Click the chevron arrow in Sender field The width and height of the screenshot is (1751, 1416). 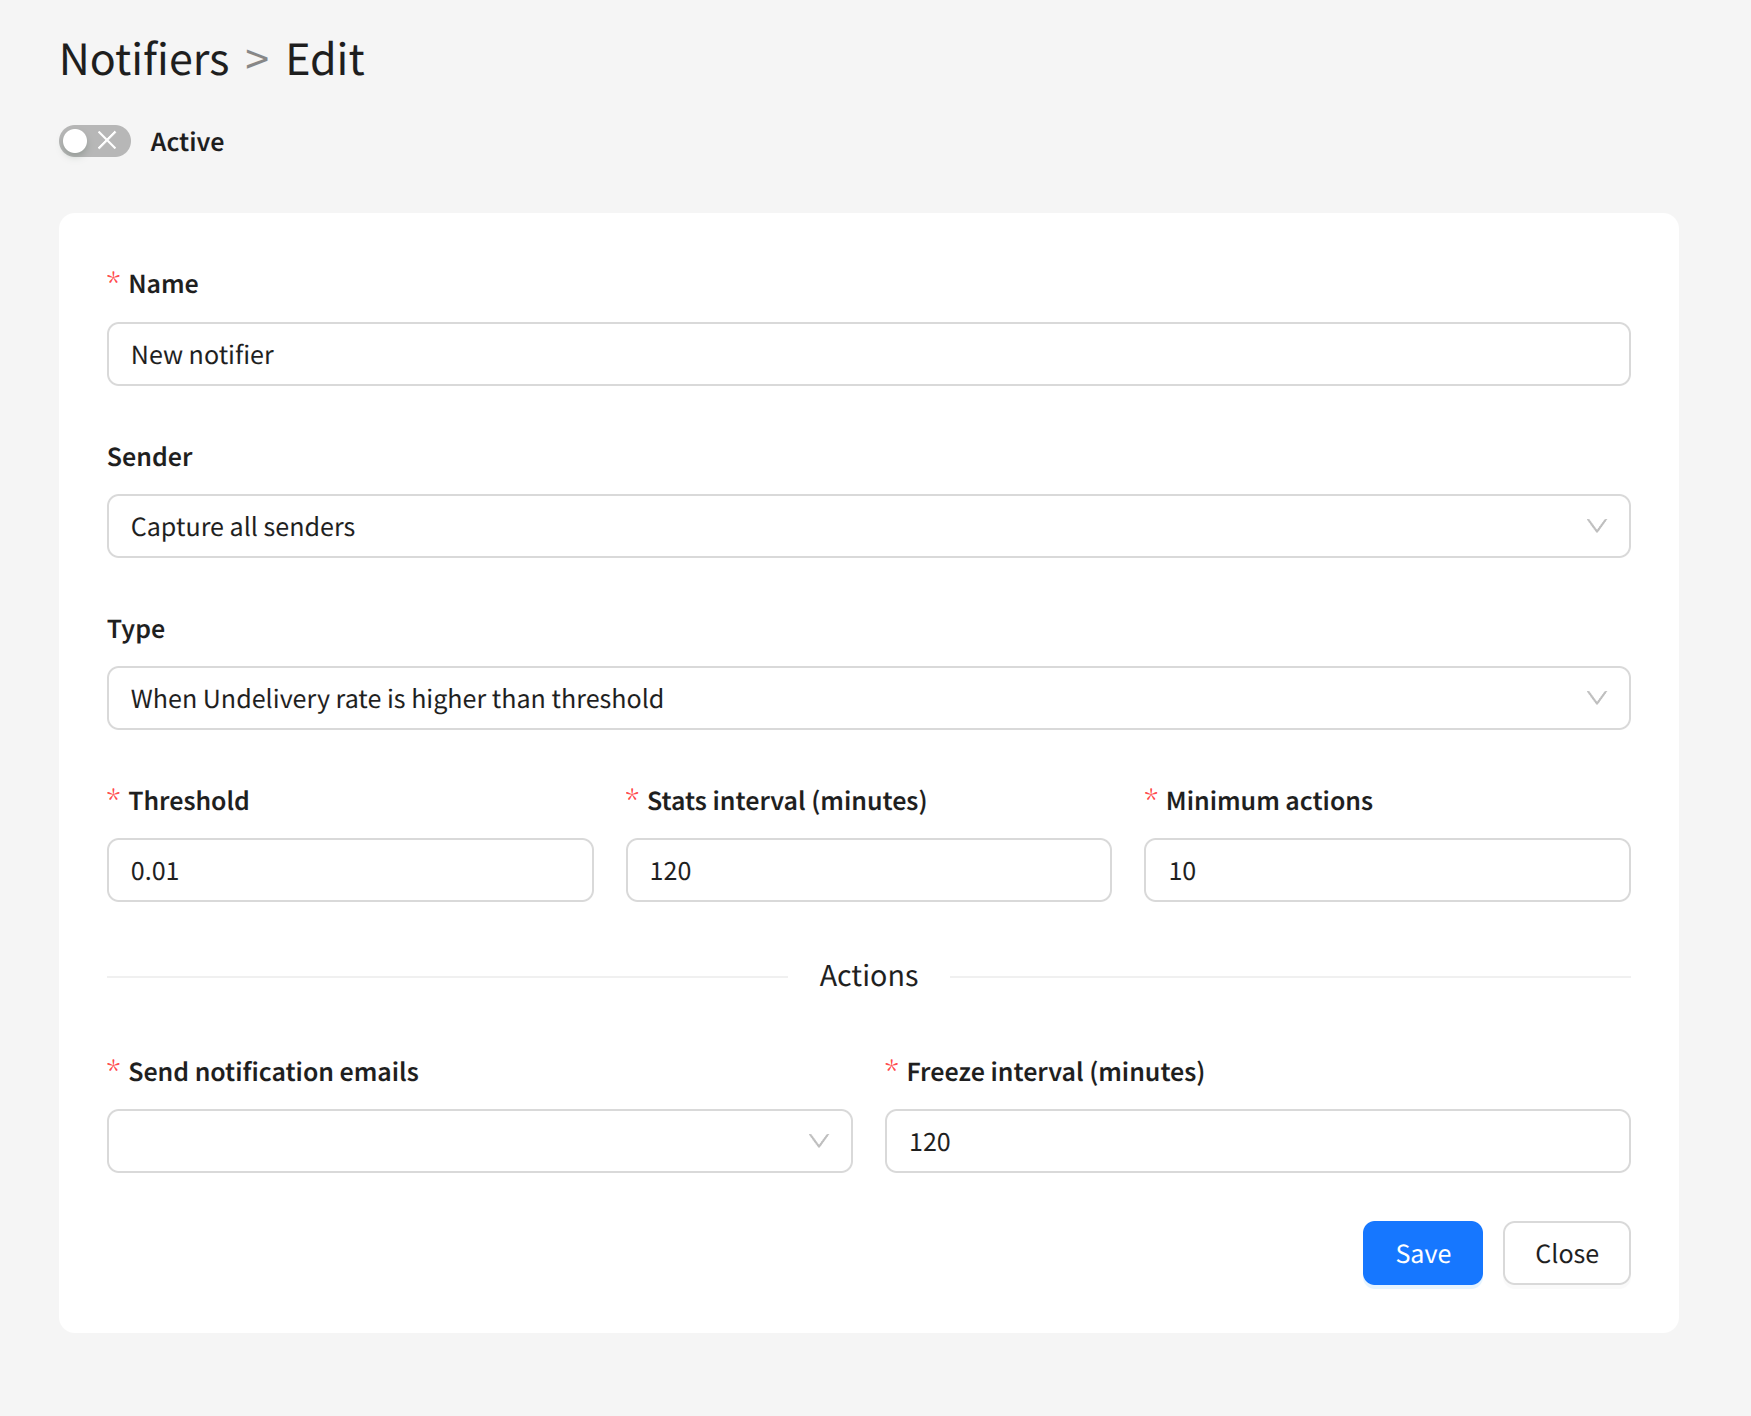coord(1596,526)
